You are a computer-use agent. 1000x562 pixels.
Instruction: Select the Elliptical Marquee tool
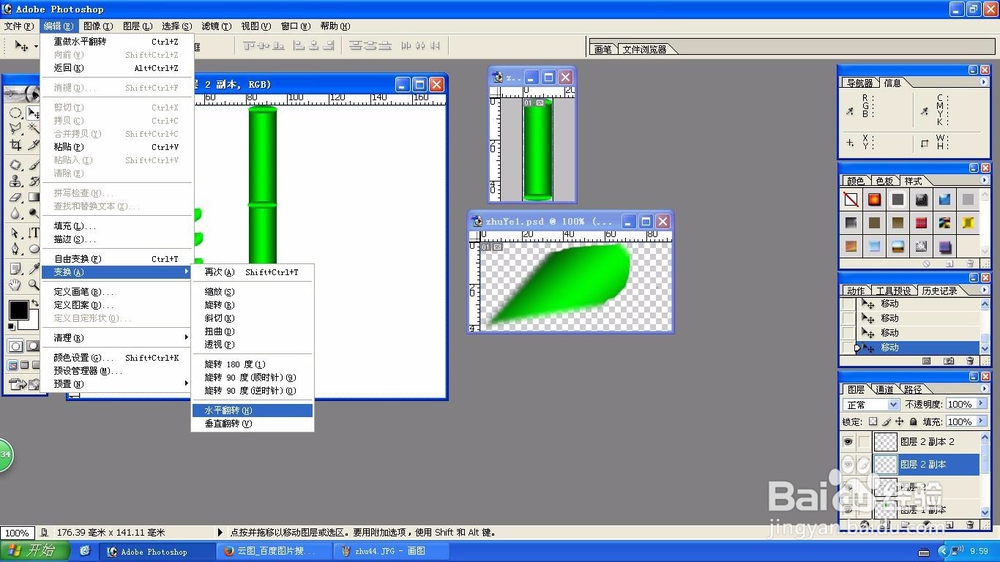tap(15, 113)
